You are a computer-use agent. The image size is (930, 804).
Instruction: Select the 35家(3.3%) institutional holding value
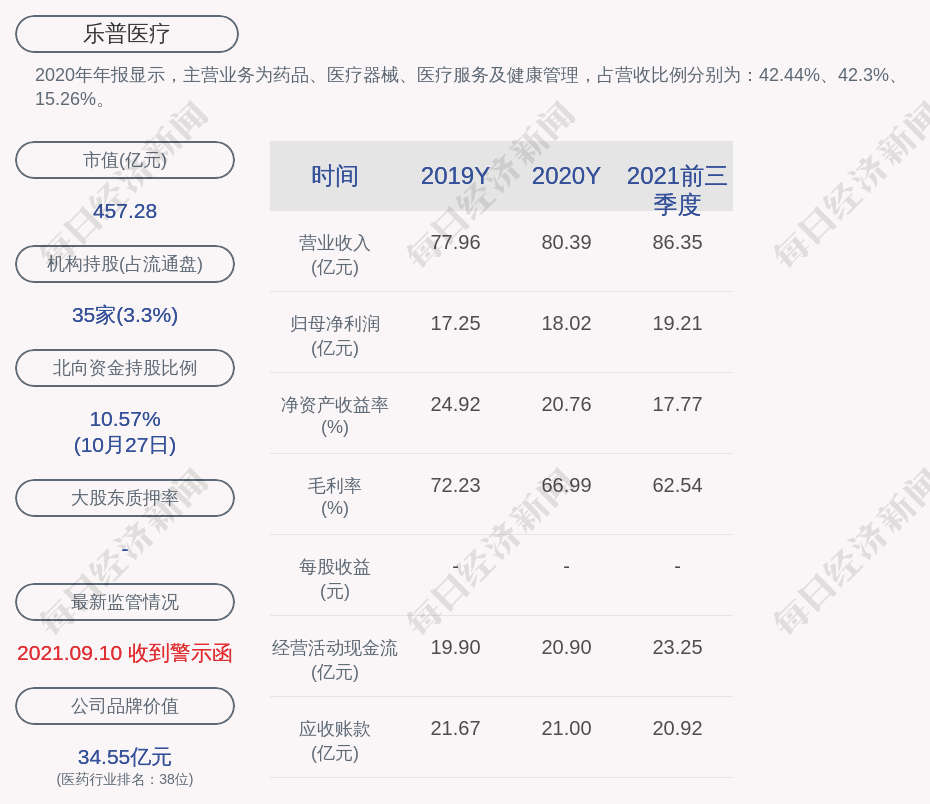coord(125,315)
